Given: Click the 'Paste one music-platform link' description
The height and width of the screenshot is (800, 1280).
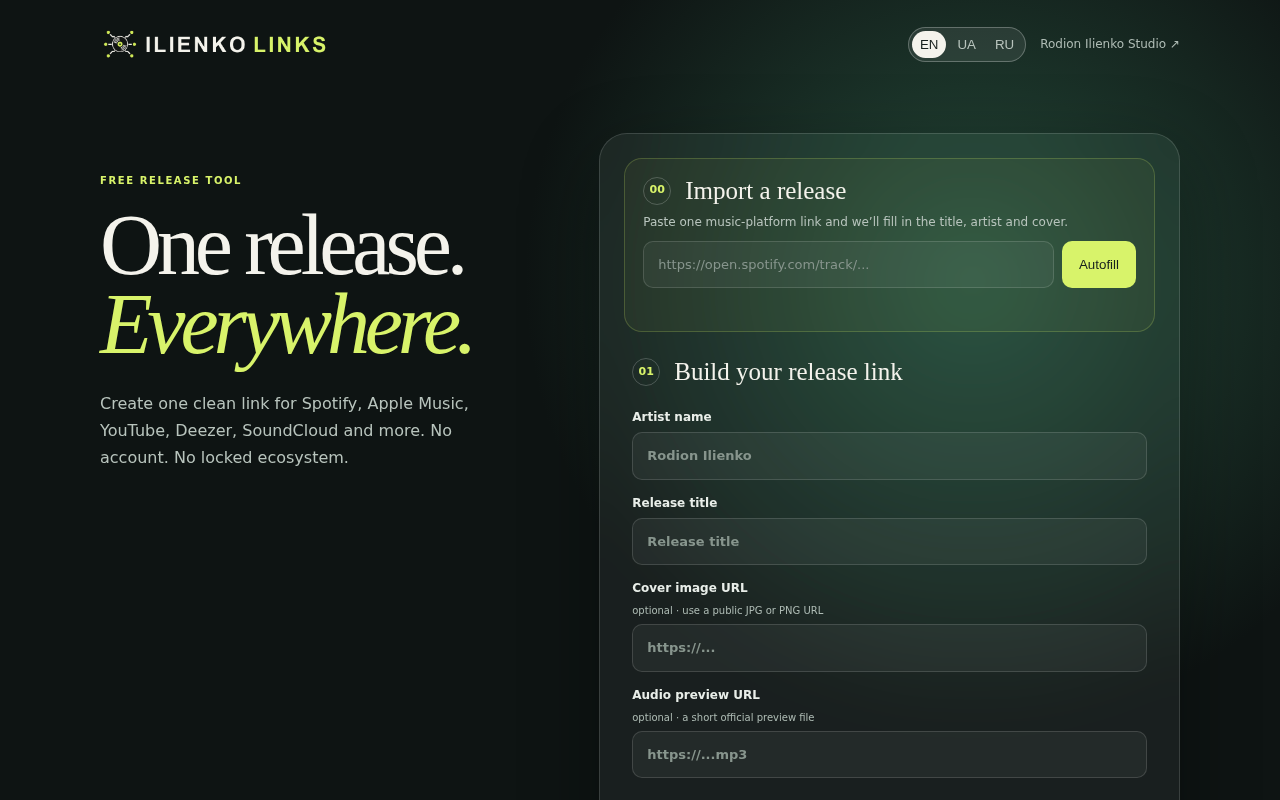Looking at the screenshot, I should pos(855,222).
